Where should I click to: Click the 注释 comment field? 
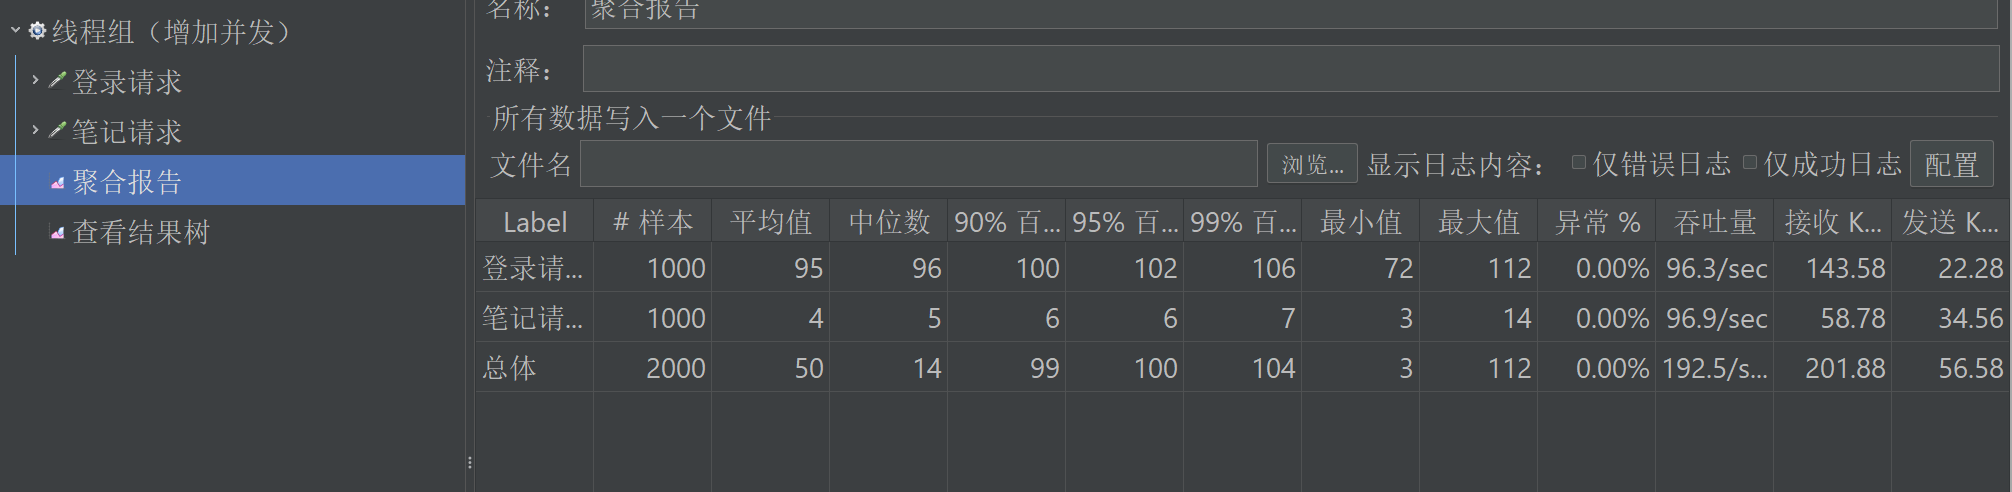point(1291,69)
